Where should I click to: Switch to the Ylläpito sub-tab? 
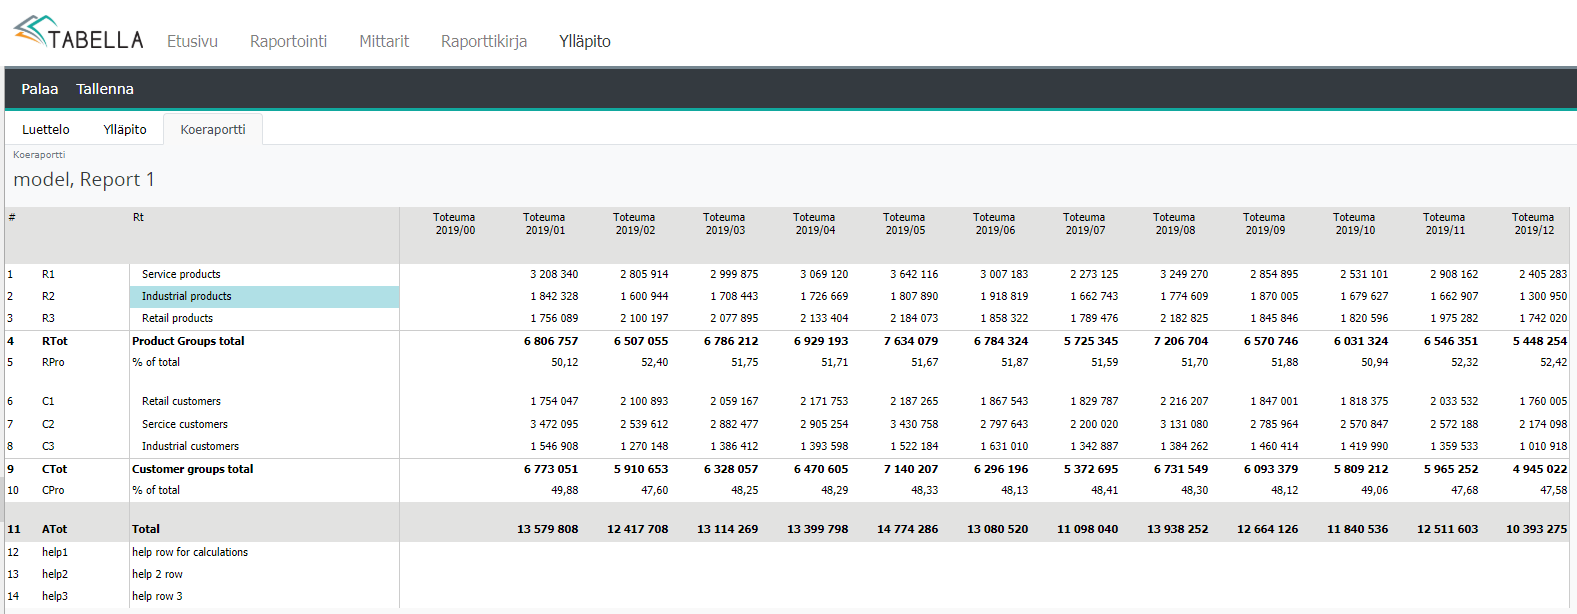click(x=125, y=129)
